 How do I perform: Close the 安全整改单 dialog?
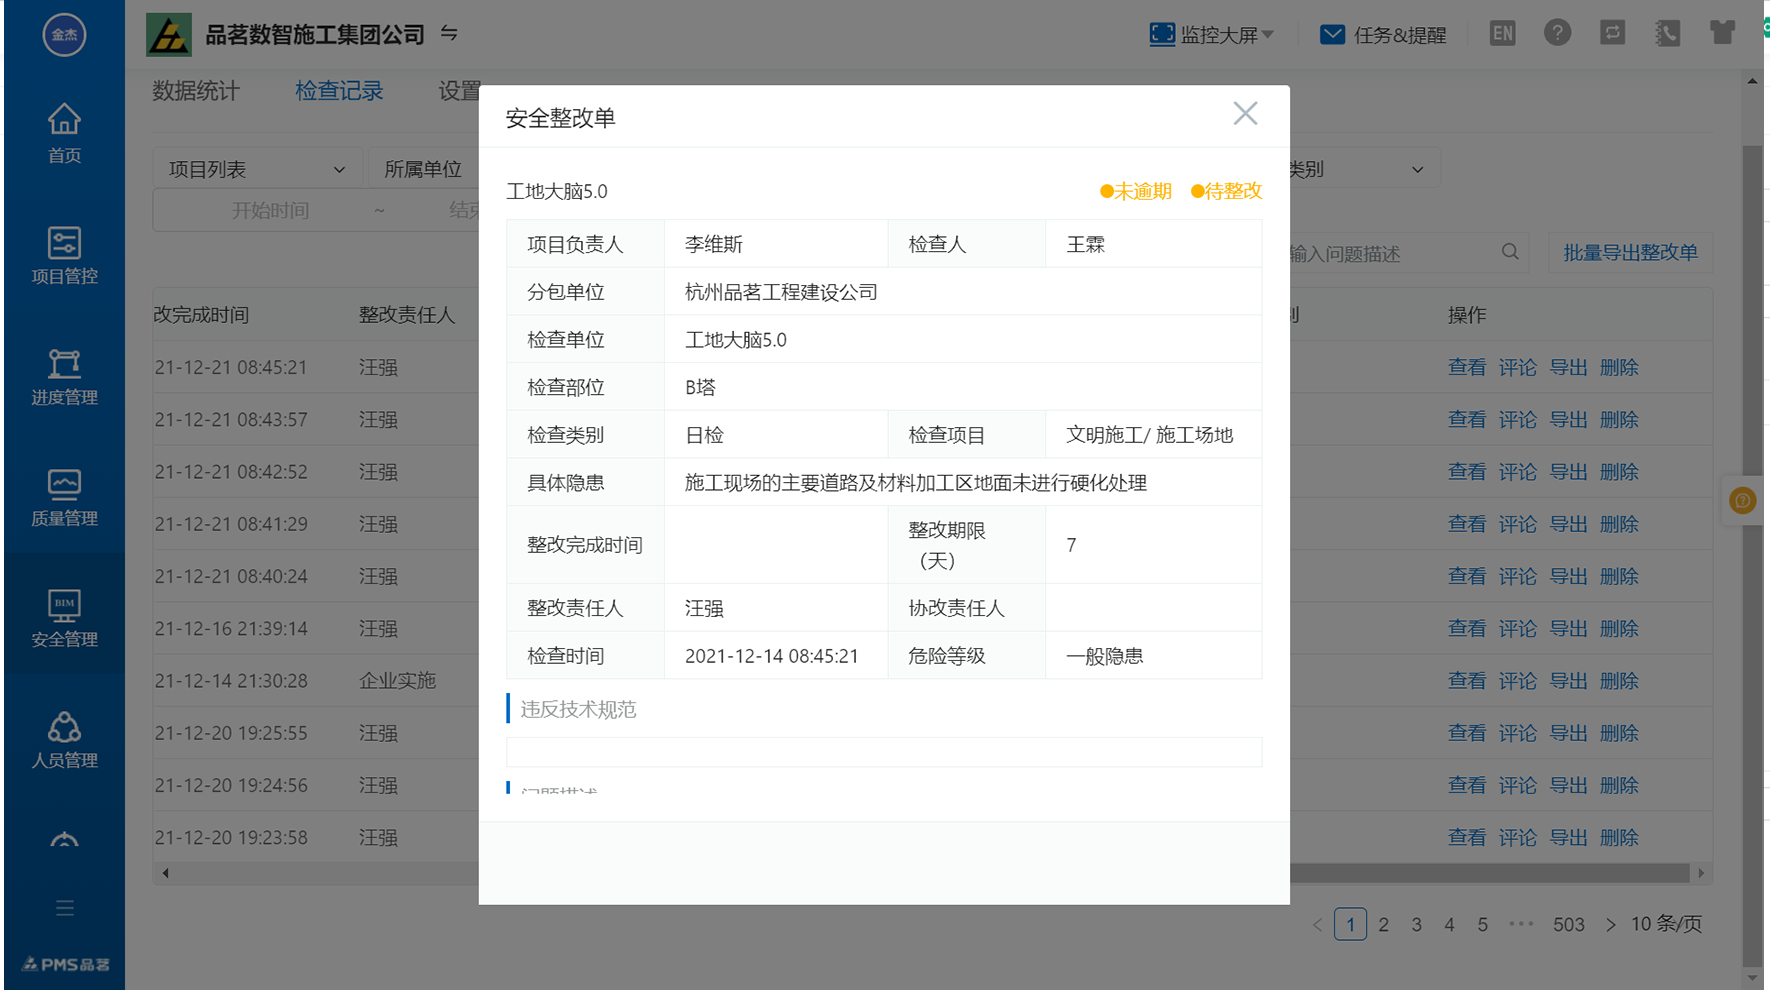coord(1245,114)
